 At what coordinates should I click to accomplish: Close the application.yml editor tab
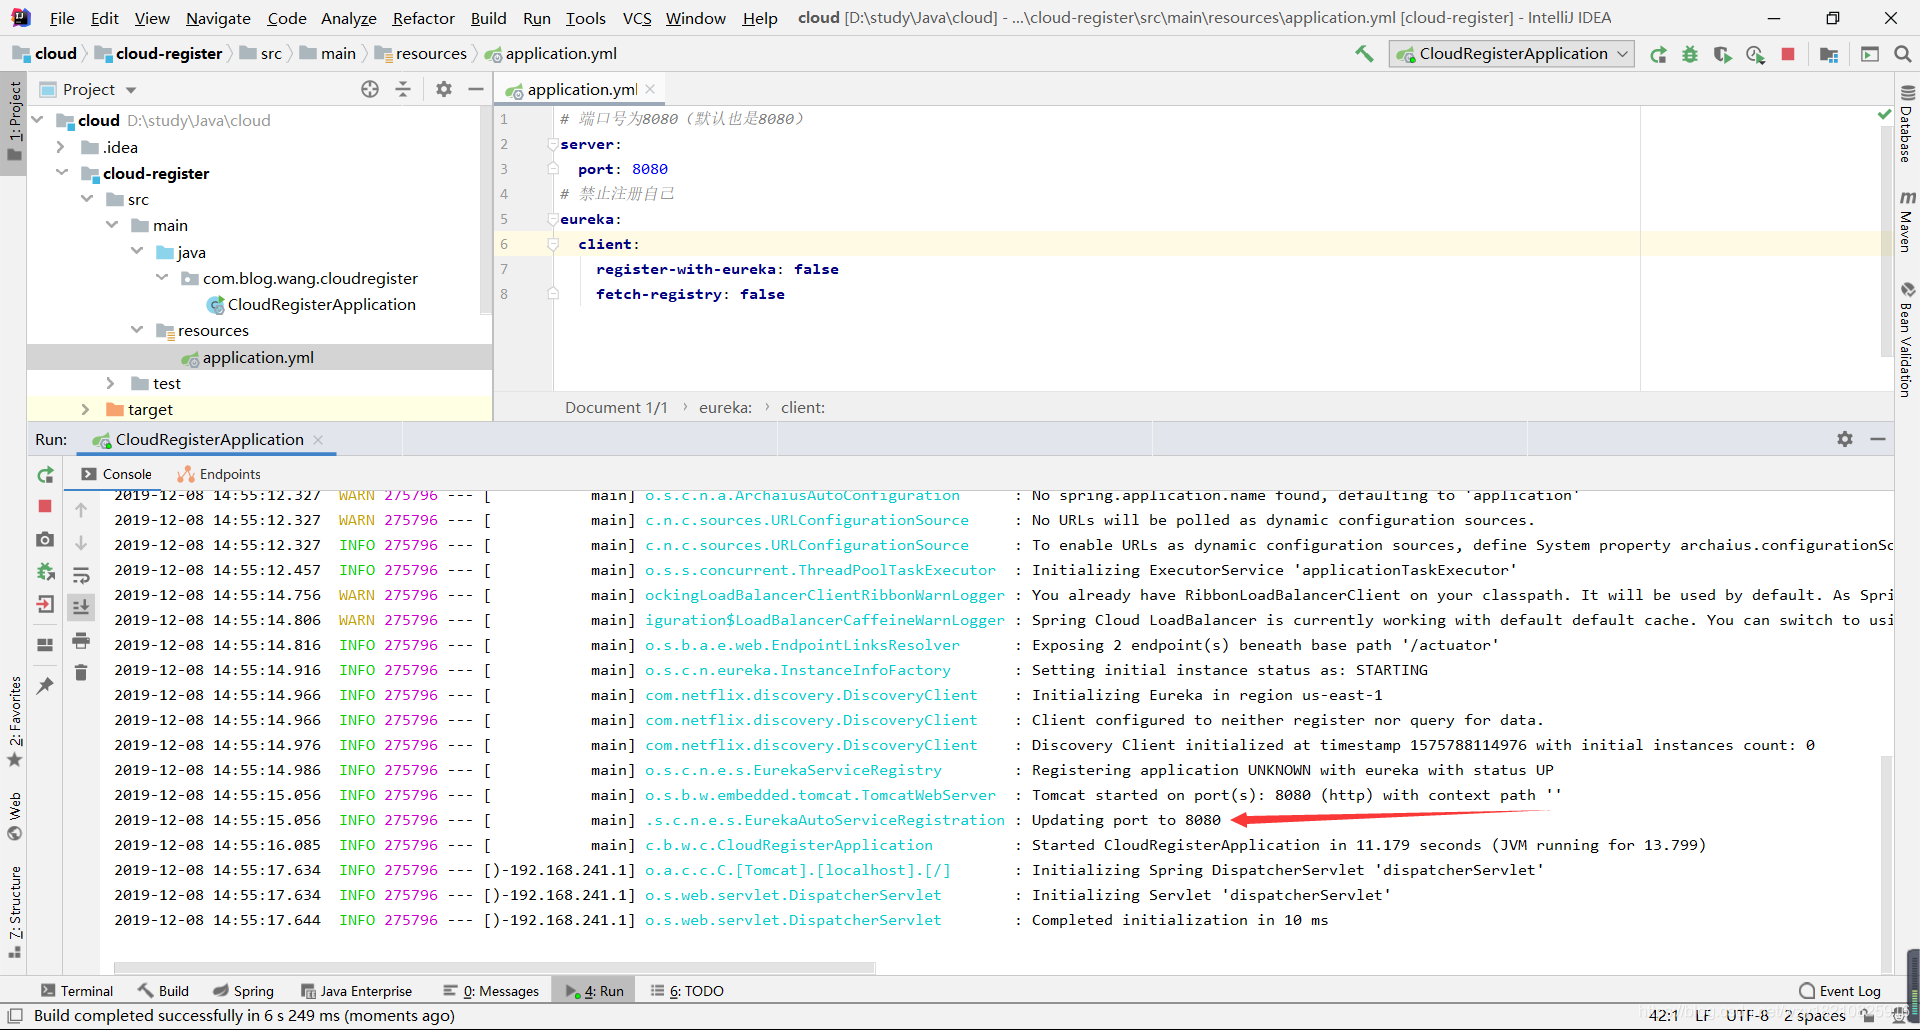pyautogui.click(x=650, y=89)
